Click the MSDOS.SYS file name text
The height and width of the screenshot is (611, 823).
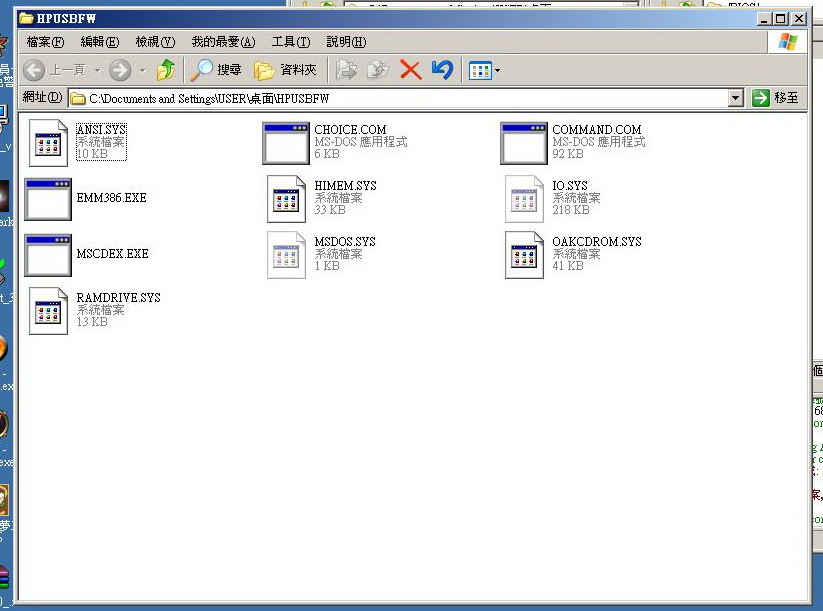tap(345, 241)
